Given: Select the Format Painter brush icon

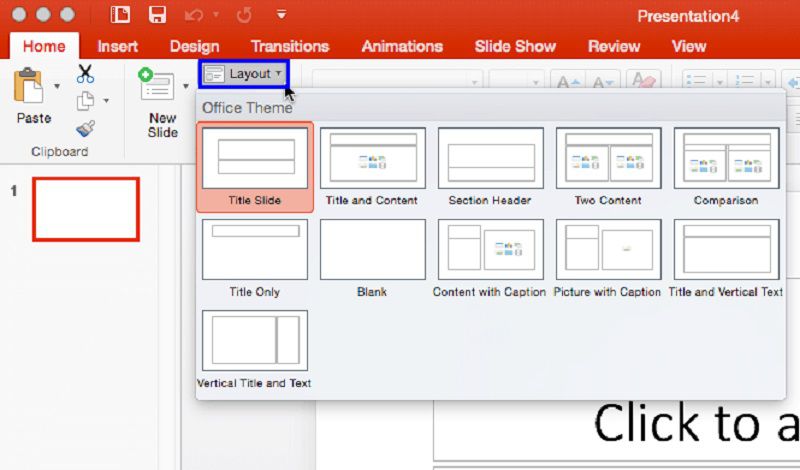Looking at the screenshot, I should point(85,128).
